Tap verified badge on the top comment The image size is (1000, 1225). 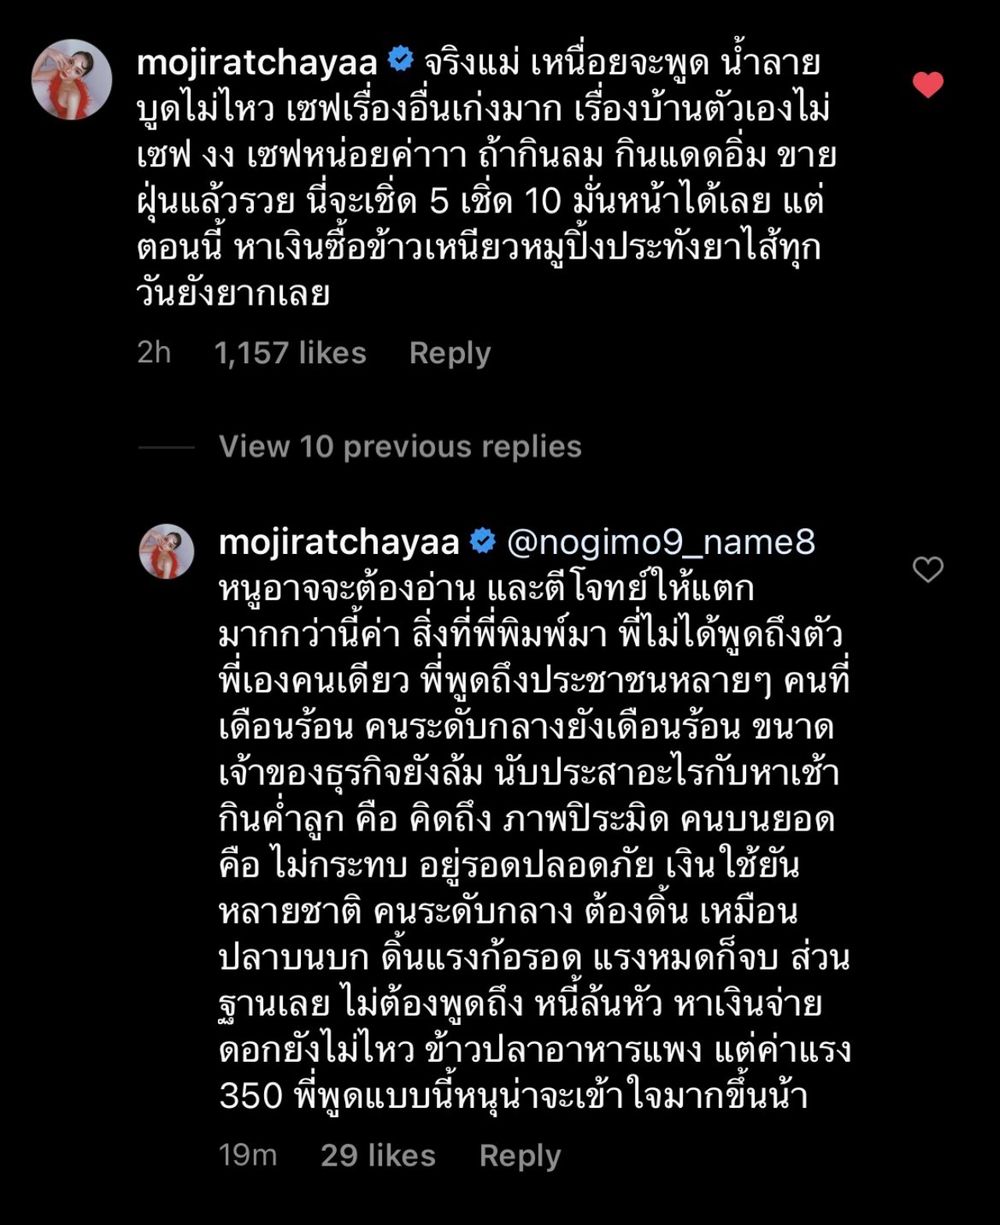pyautogui.click(x=401, y=61)
